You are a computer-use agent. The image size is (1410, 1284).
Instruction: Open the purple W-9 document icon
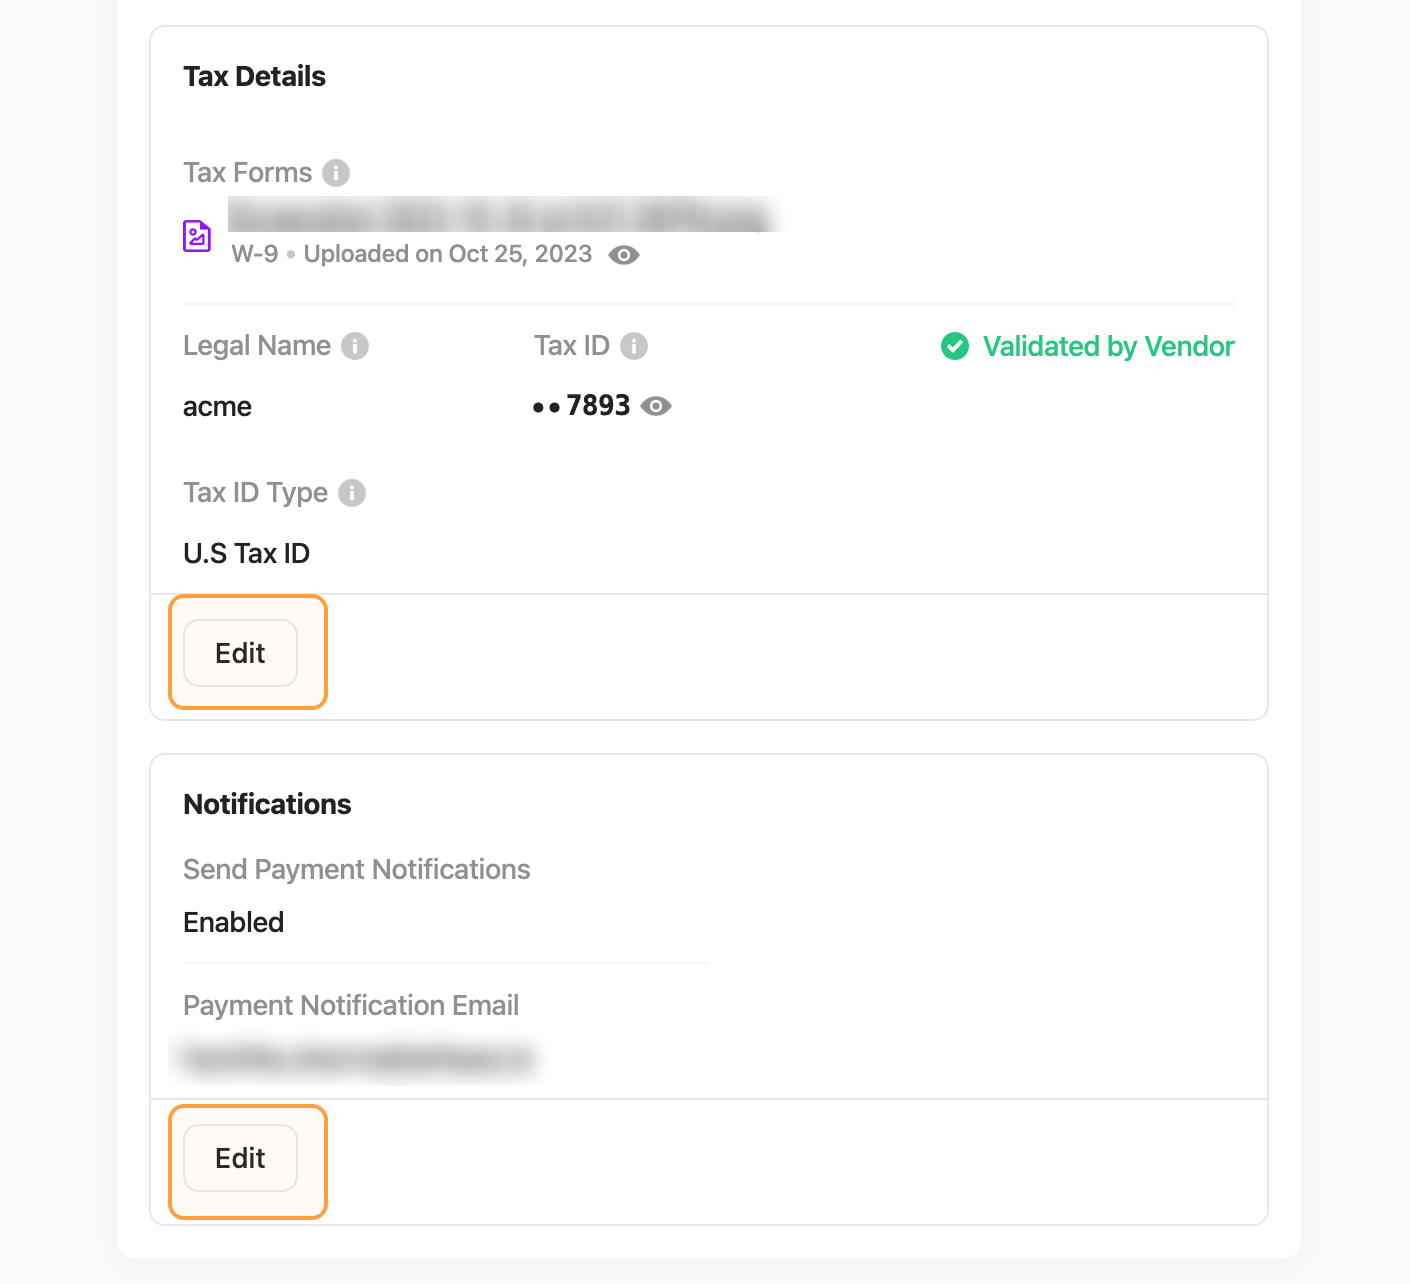[197, 236]
